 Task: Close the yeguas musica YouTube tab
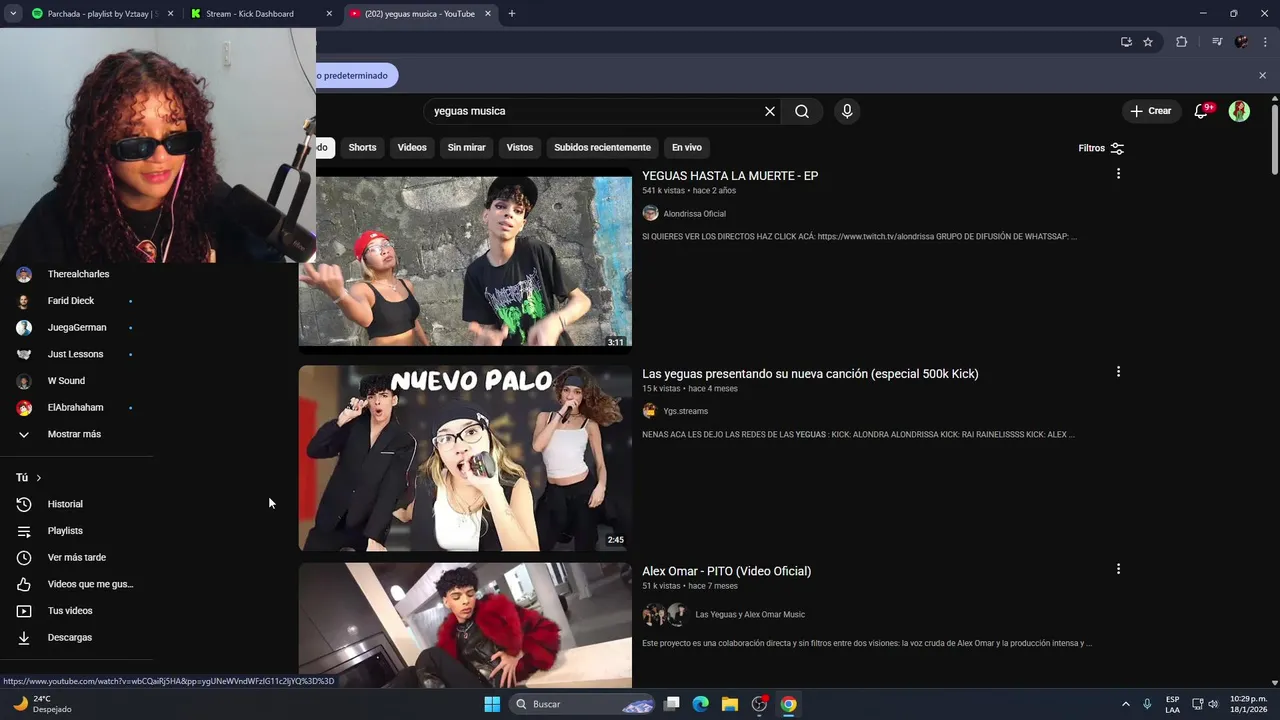488,14
